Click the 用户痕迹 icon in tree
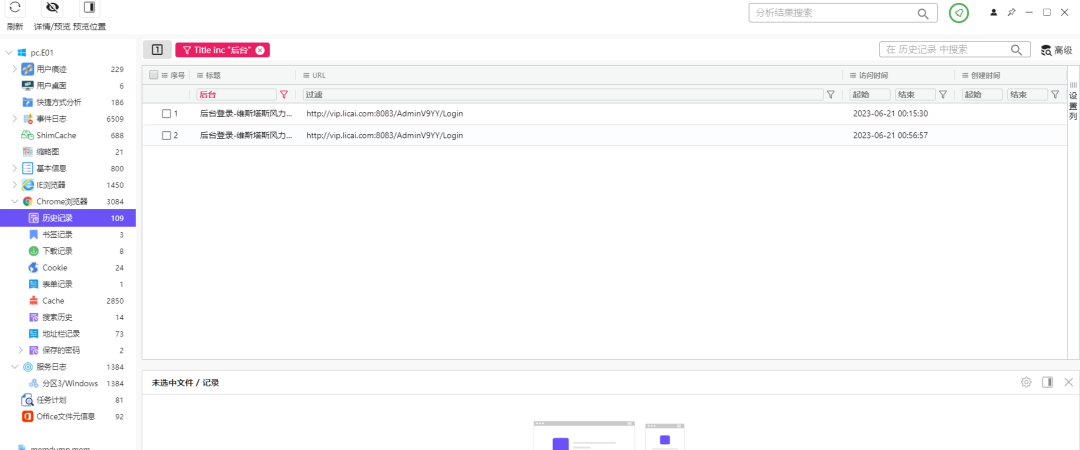Viewport: 1080px width, 450px height. point(28,69)
